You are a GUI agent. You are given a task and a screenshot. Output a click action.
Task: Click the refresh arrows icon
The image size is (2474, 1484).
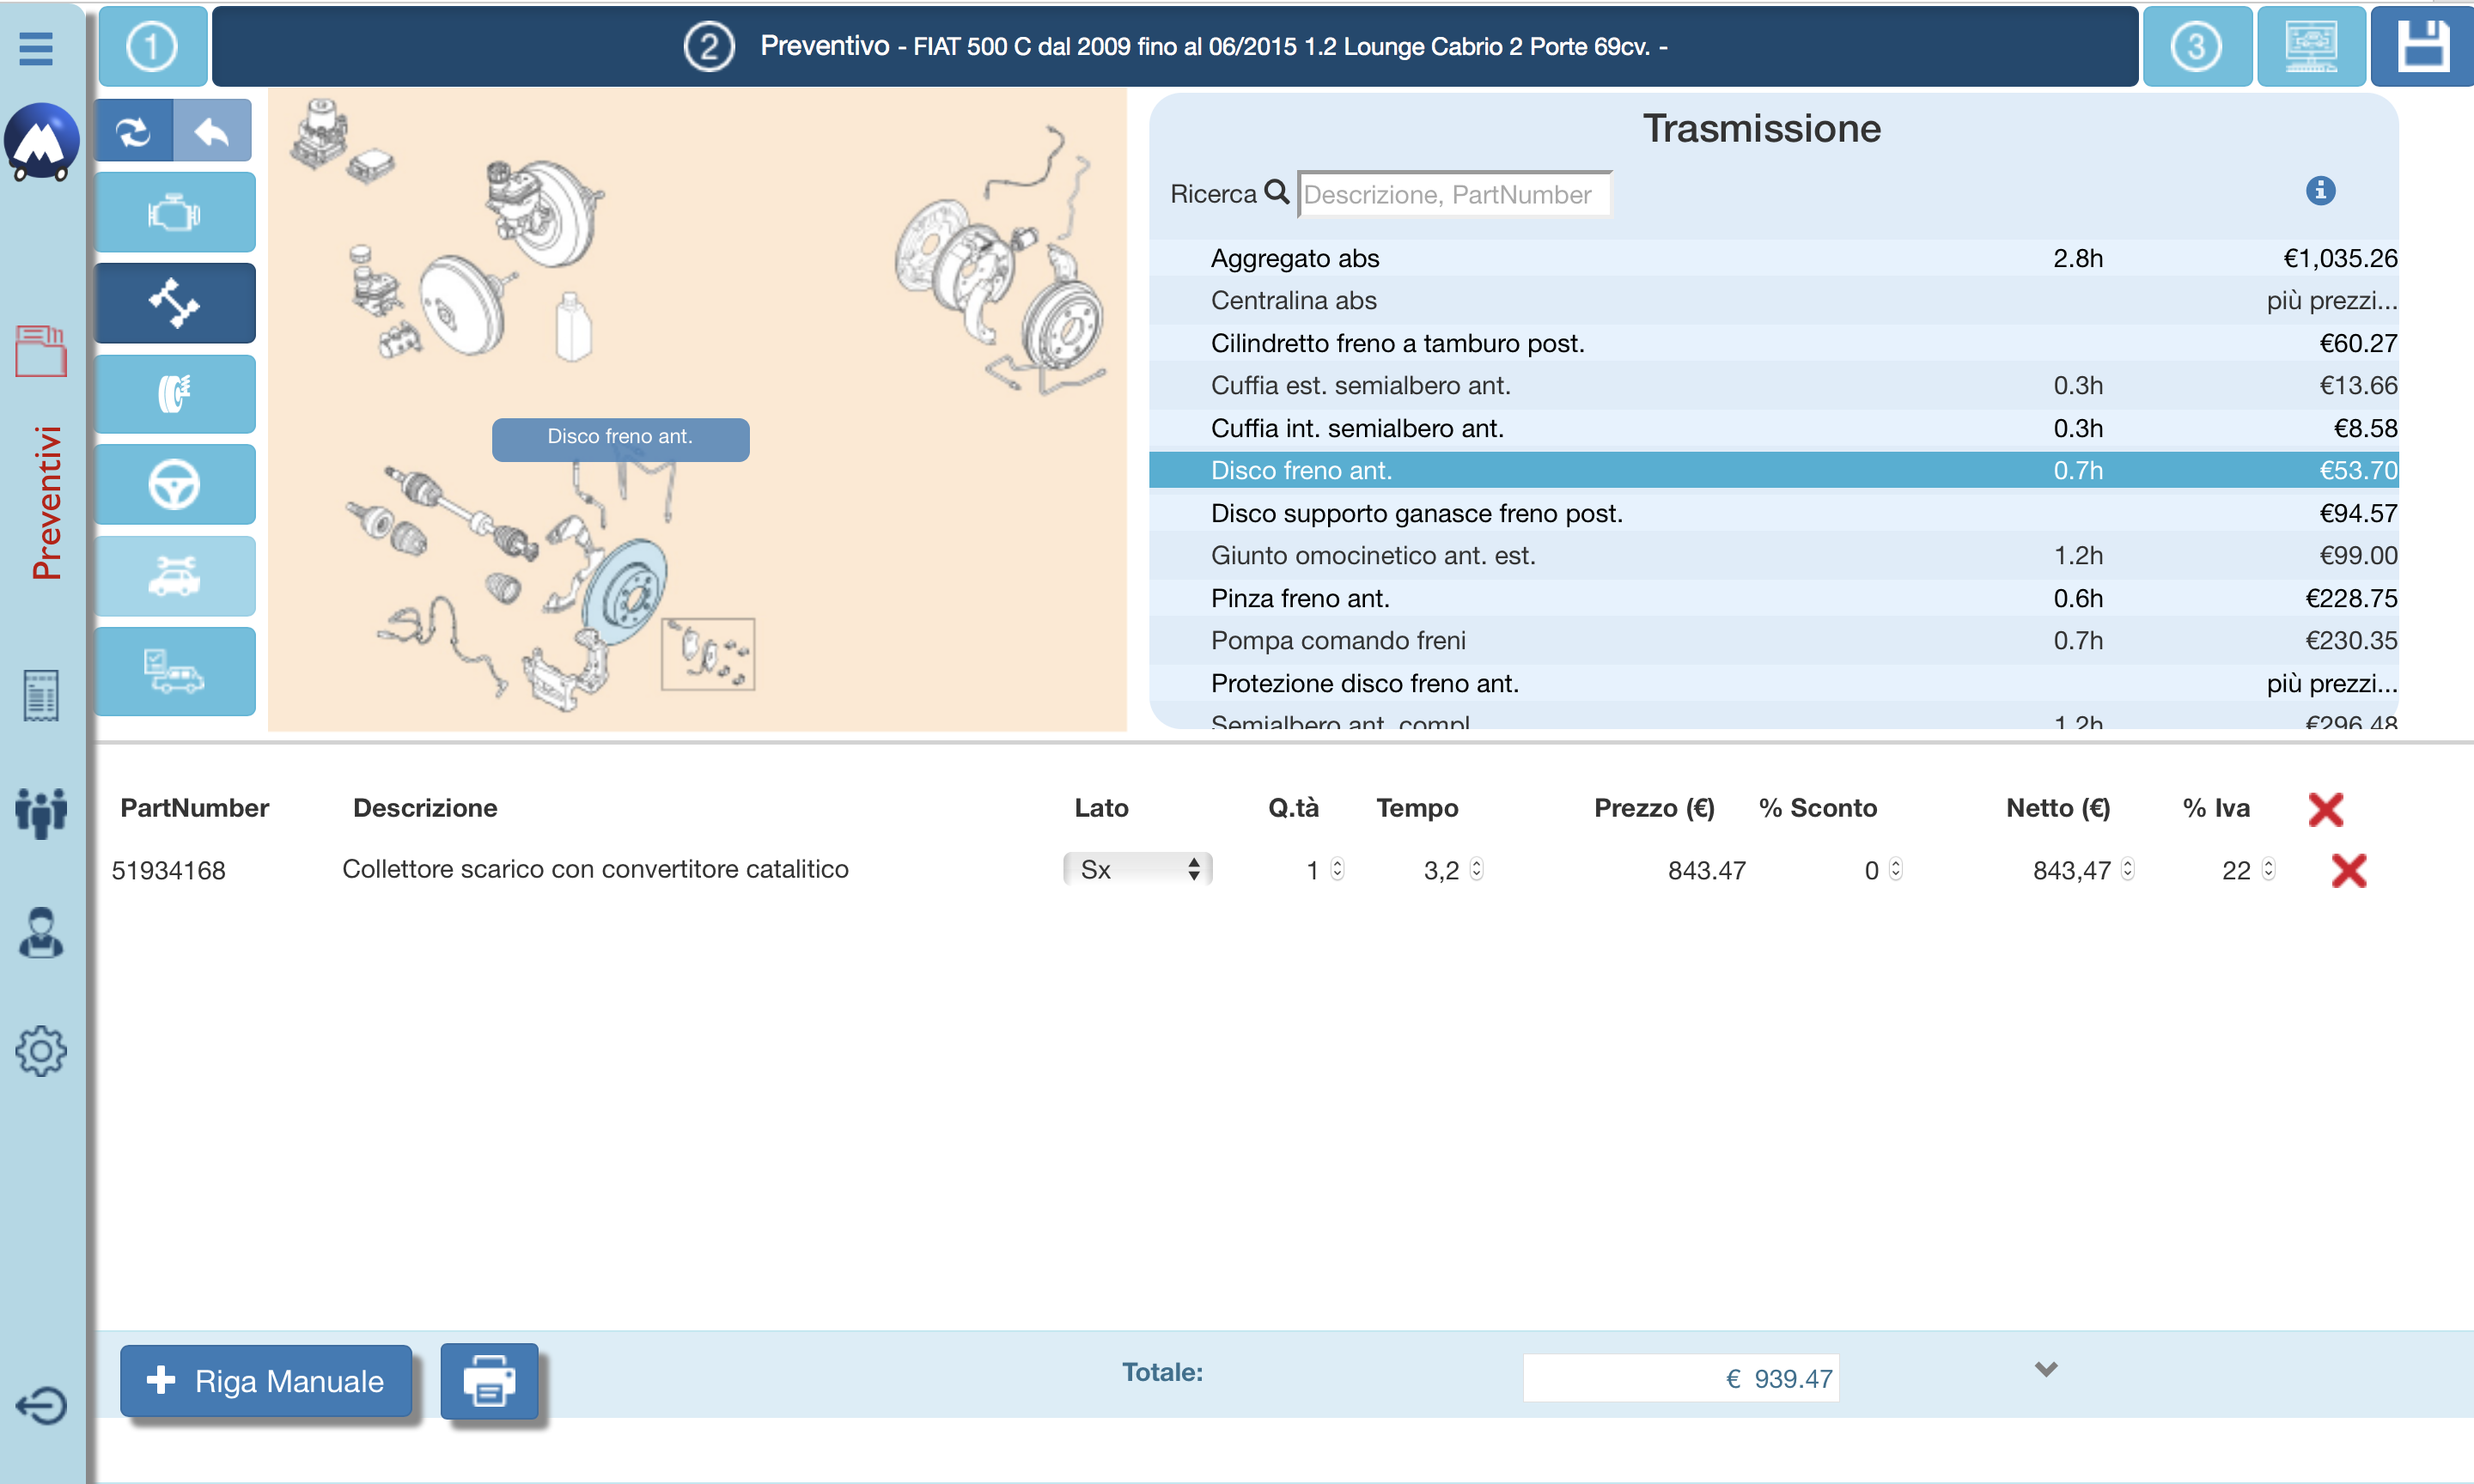(134, 131)
